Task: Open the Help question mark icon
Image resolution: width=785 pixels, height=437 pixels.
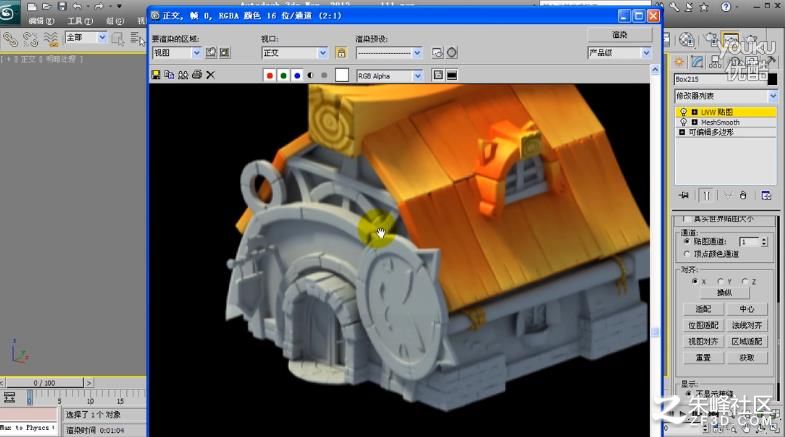Action: click(x=725, y=7)
